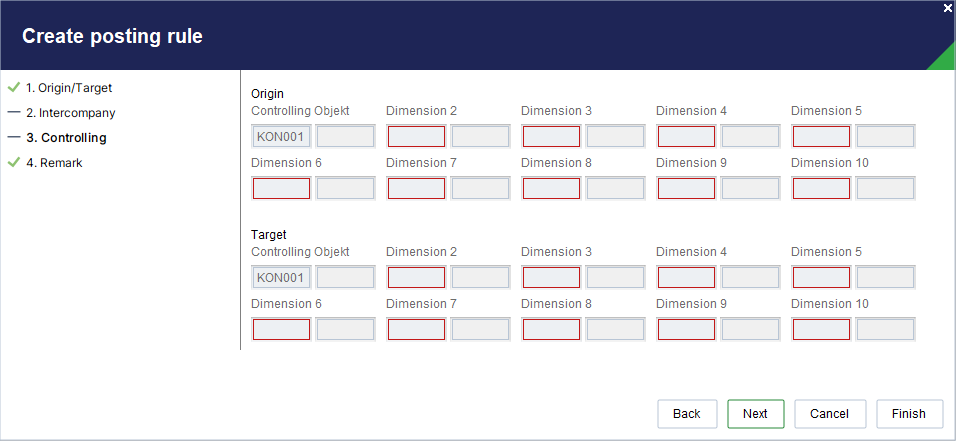
Task: Select Target Dimension 9 code field
Action: pyautogui.click(x=687, y=329)
